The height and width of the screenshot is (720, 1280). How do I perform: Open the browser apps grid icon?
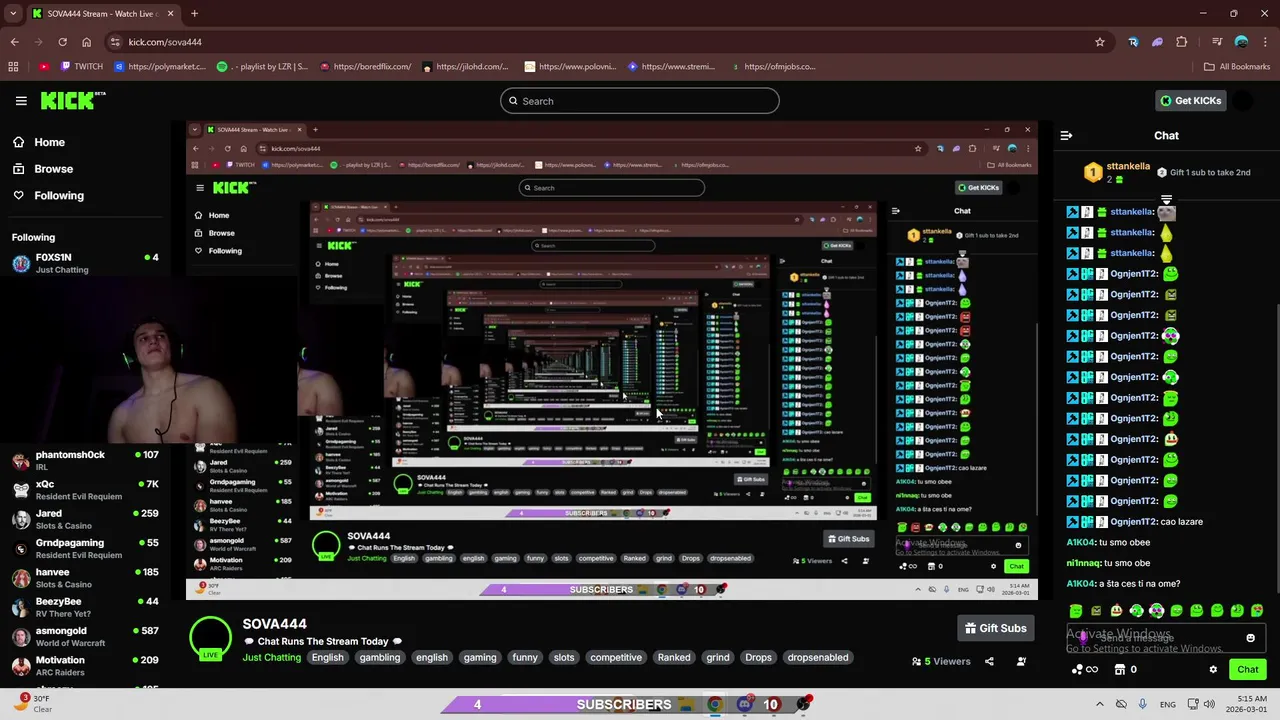pyautogui.click(x=13, y=67)
